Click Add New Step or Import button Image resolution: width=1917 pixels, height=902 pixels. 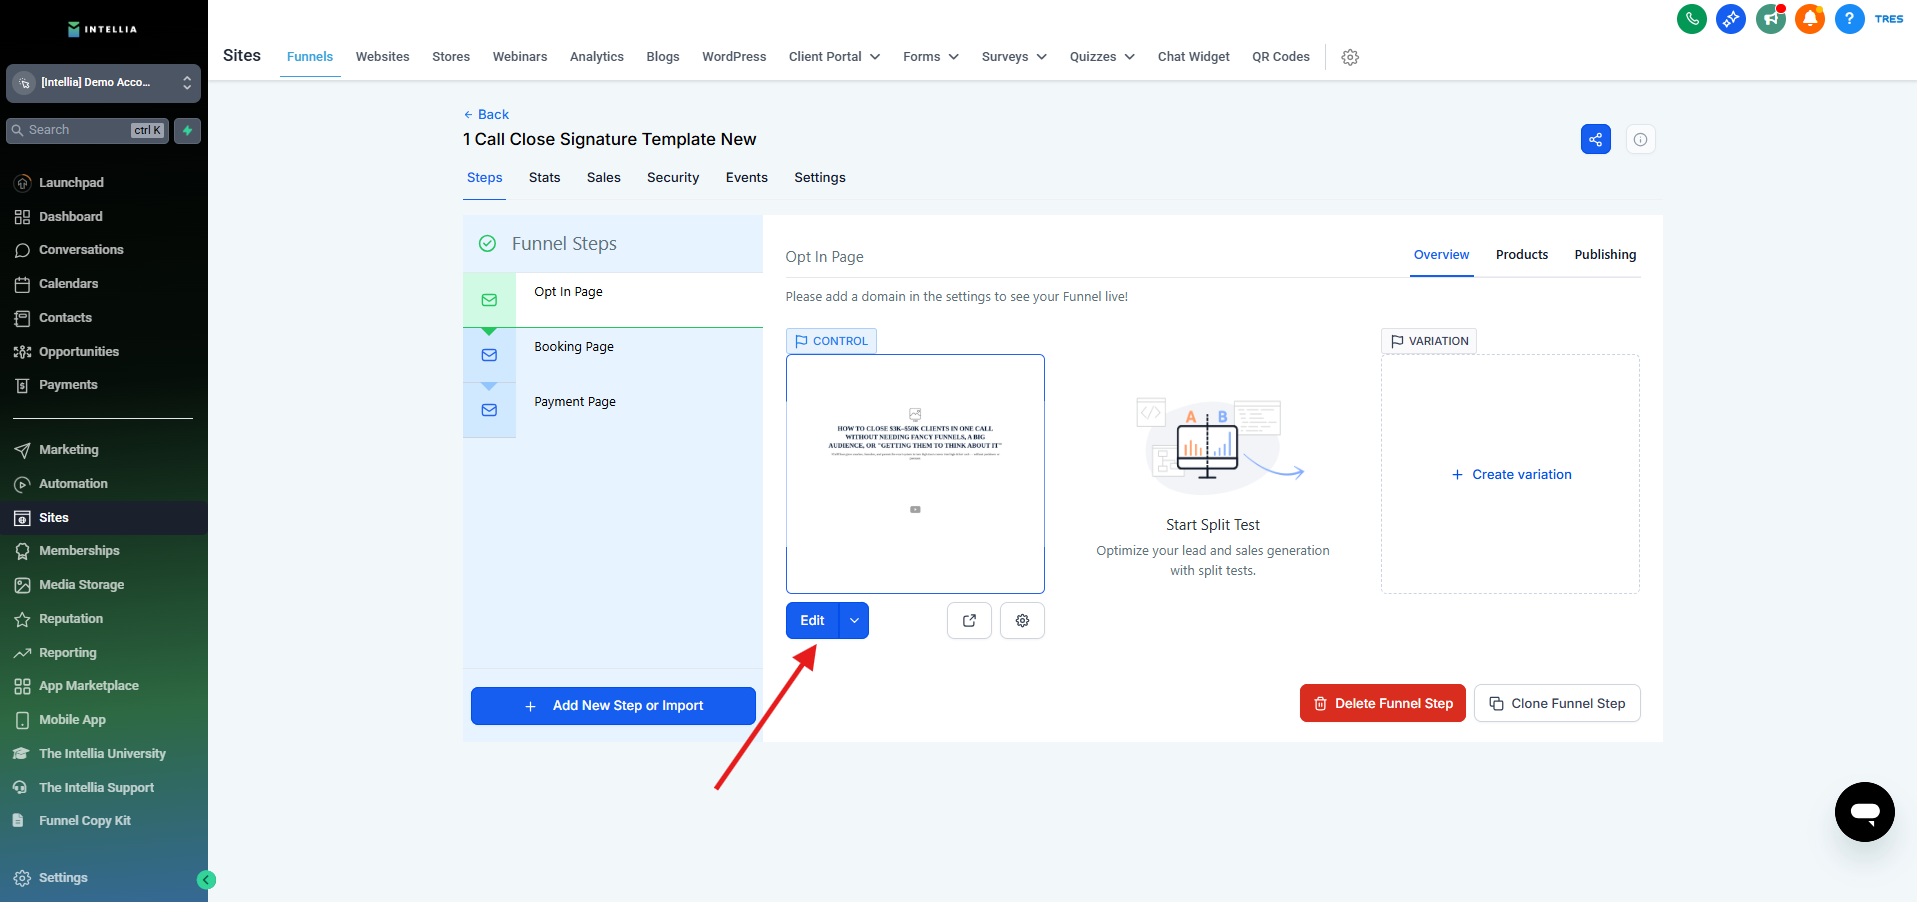pos(613,705)
